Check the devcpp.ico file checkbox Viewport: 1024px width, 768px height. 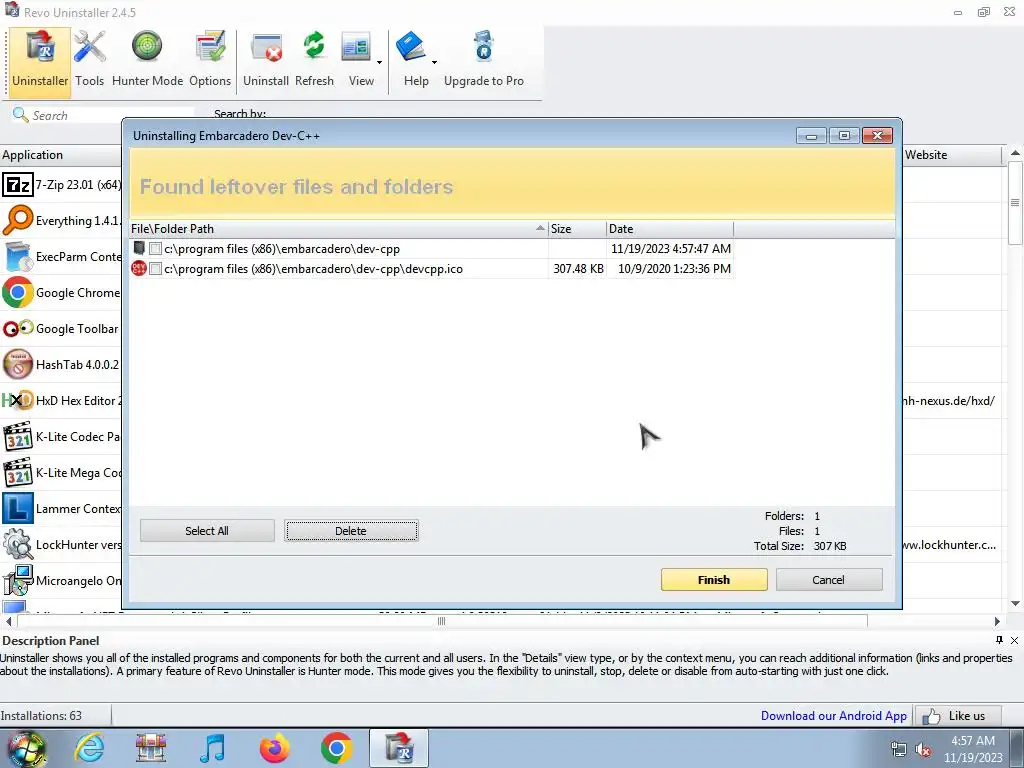tap(155, 268)
